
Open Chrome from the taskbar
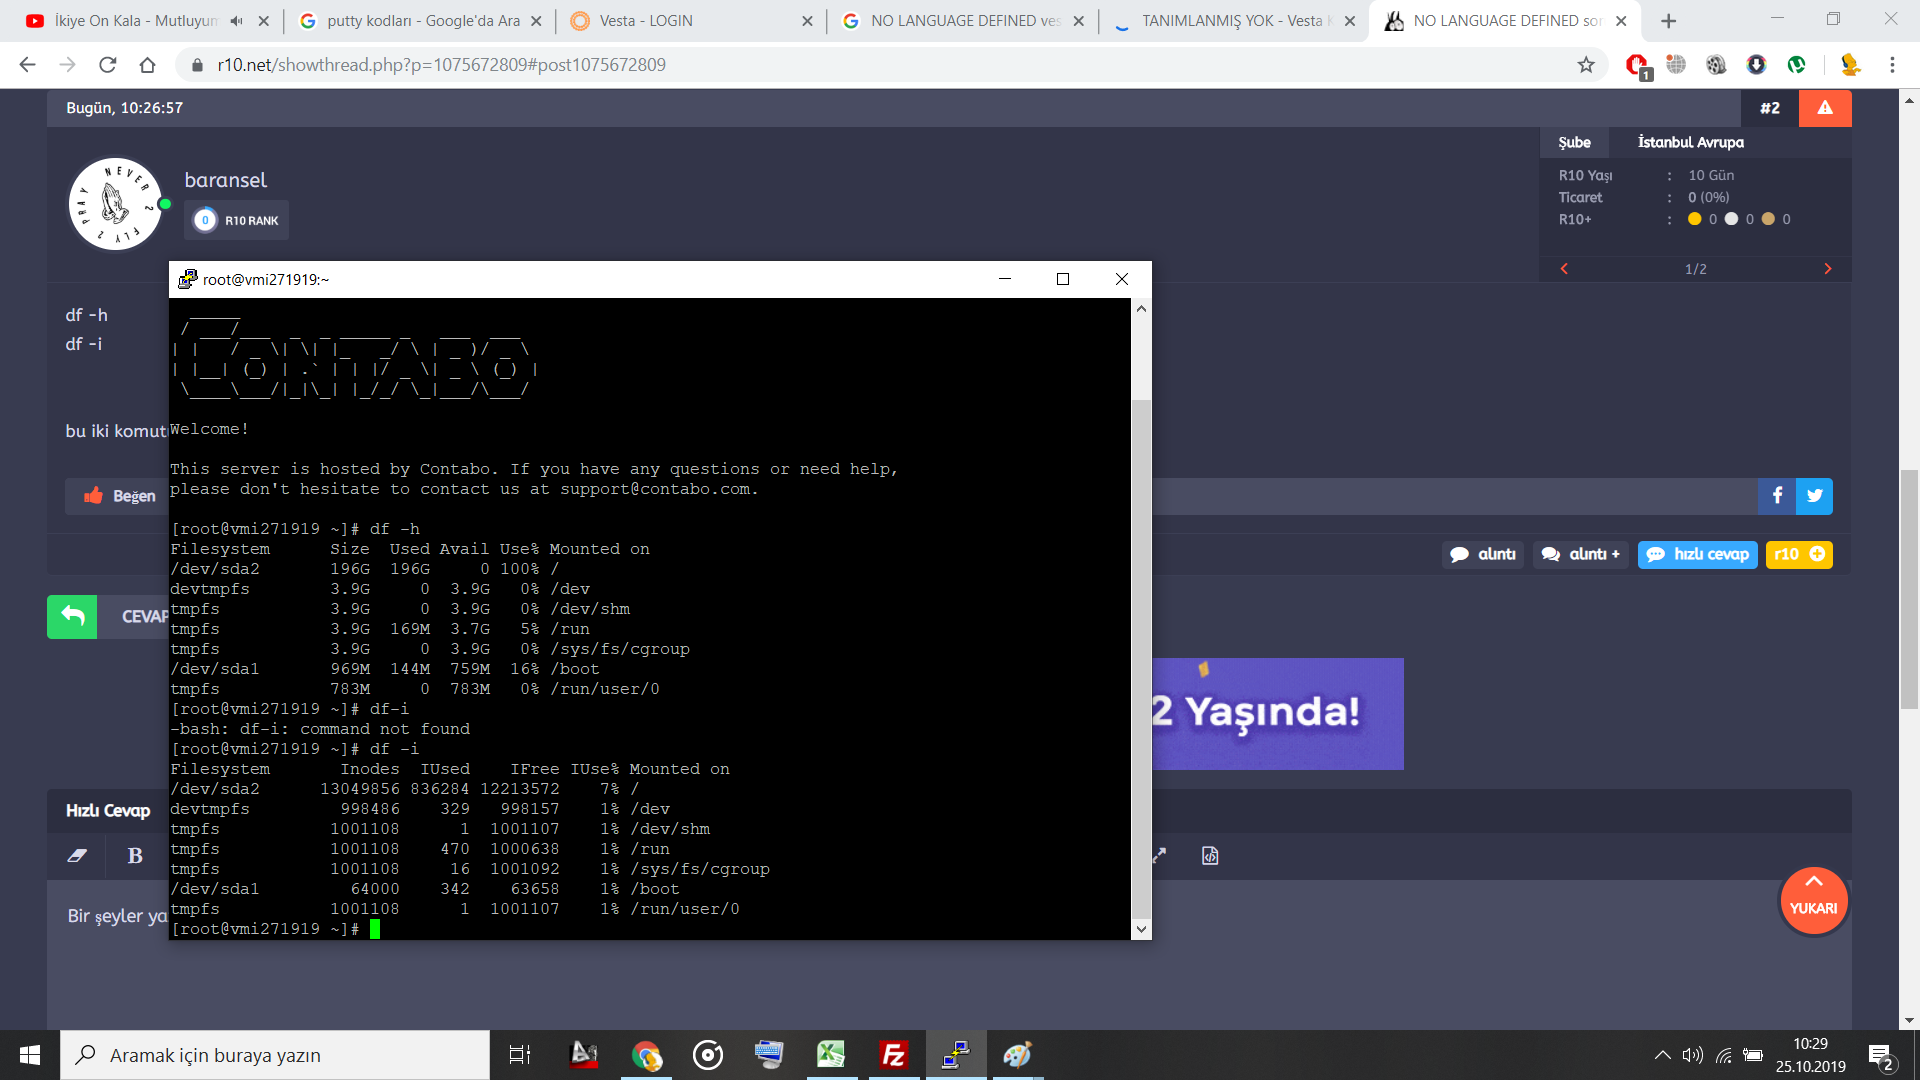(646, 1055)
